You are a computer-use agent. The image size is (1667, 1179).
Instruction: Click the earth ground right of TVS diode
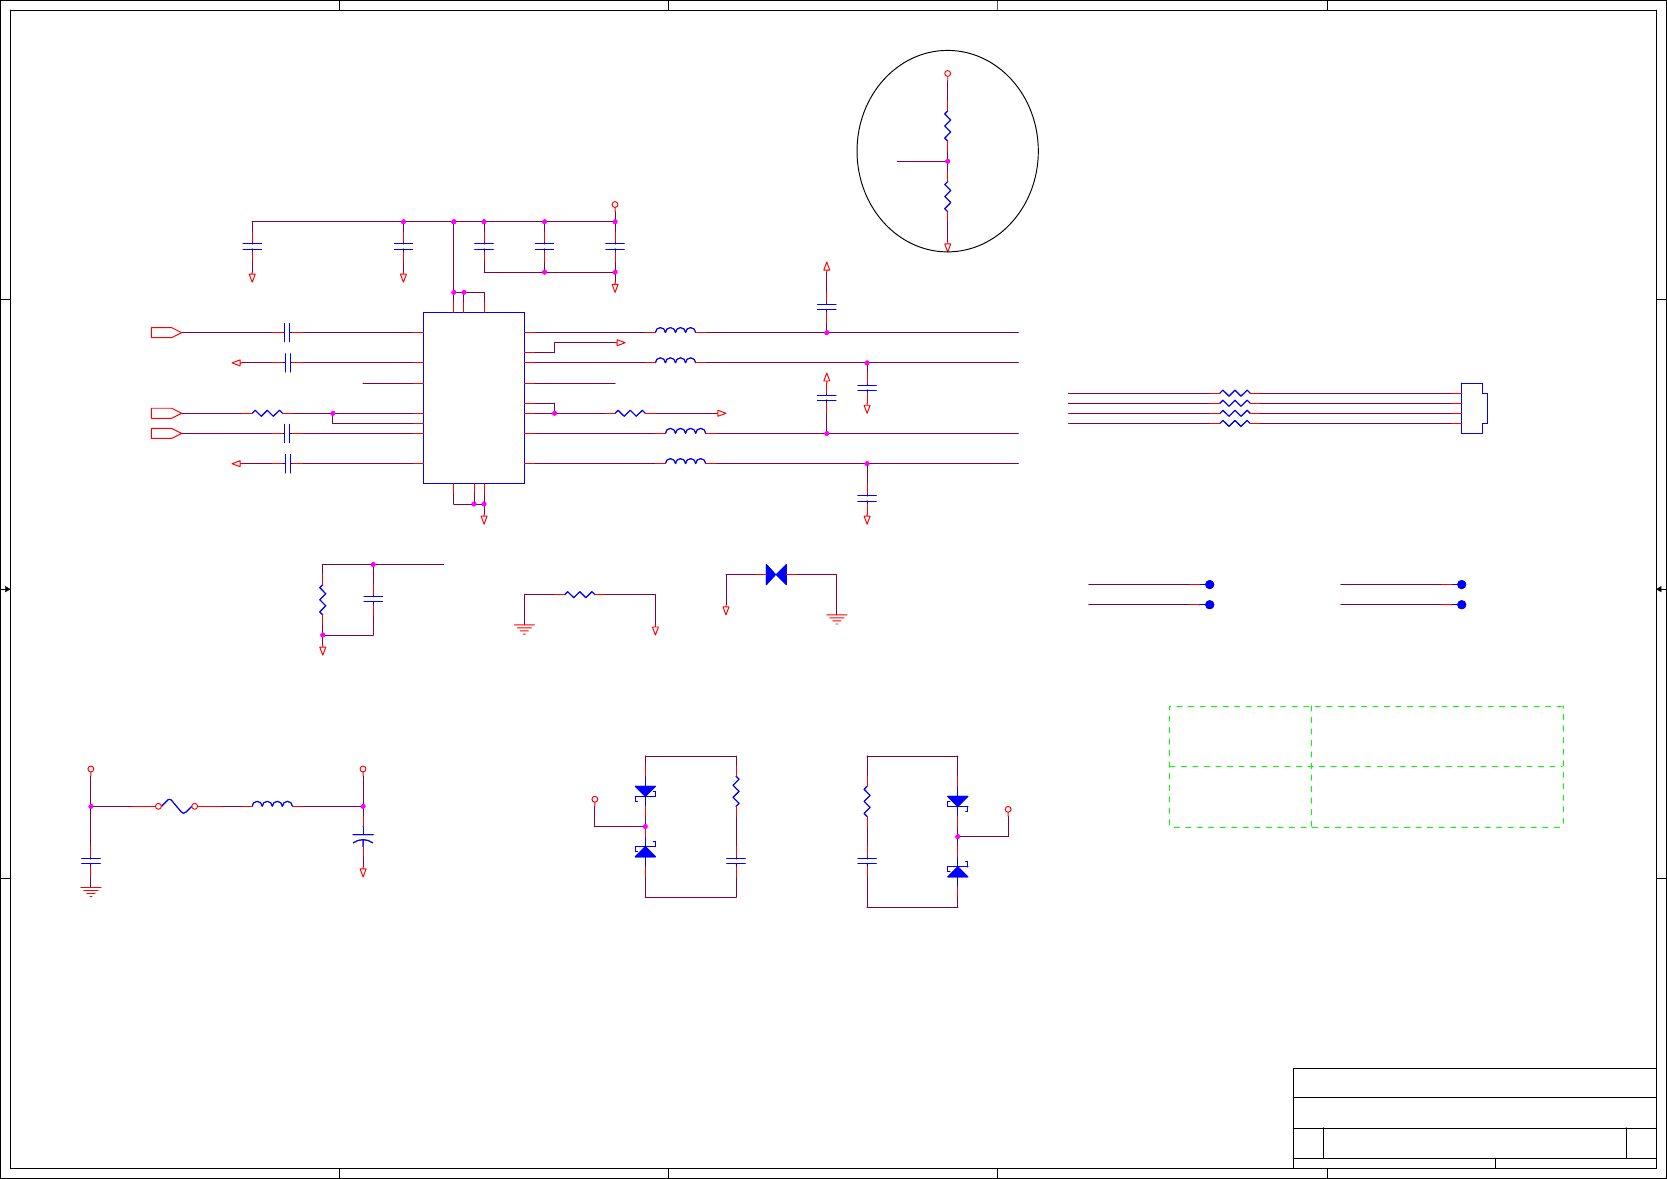tap(837, 619)
